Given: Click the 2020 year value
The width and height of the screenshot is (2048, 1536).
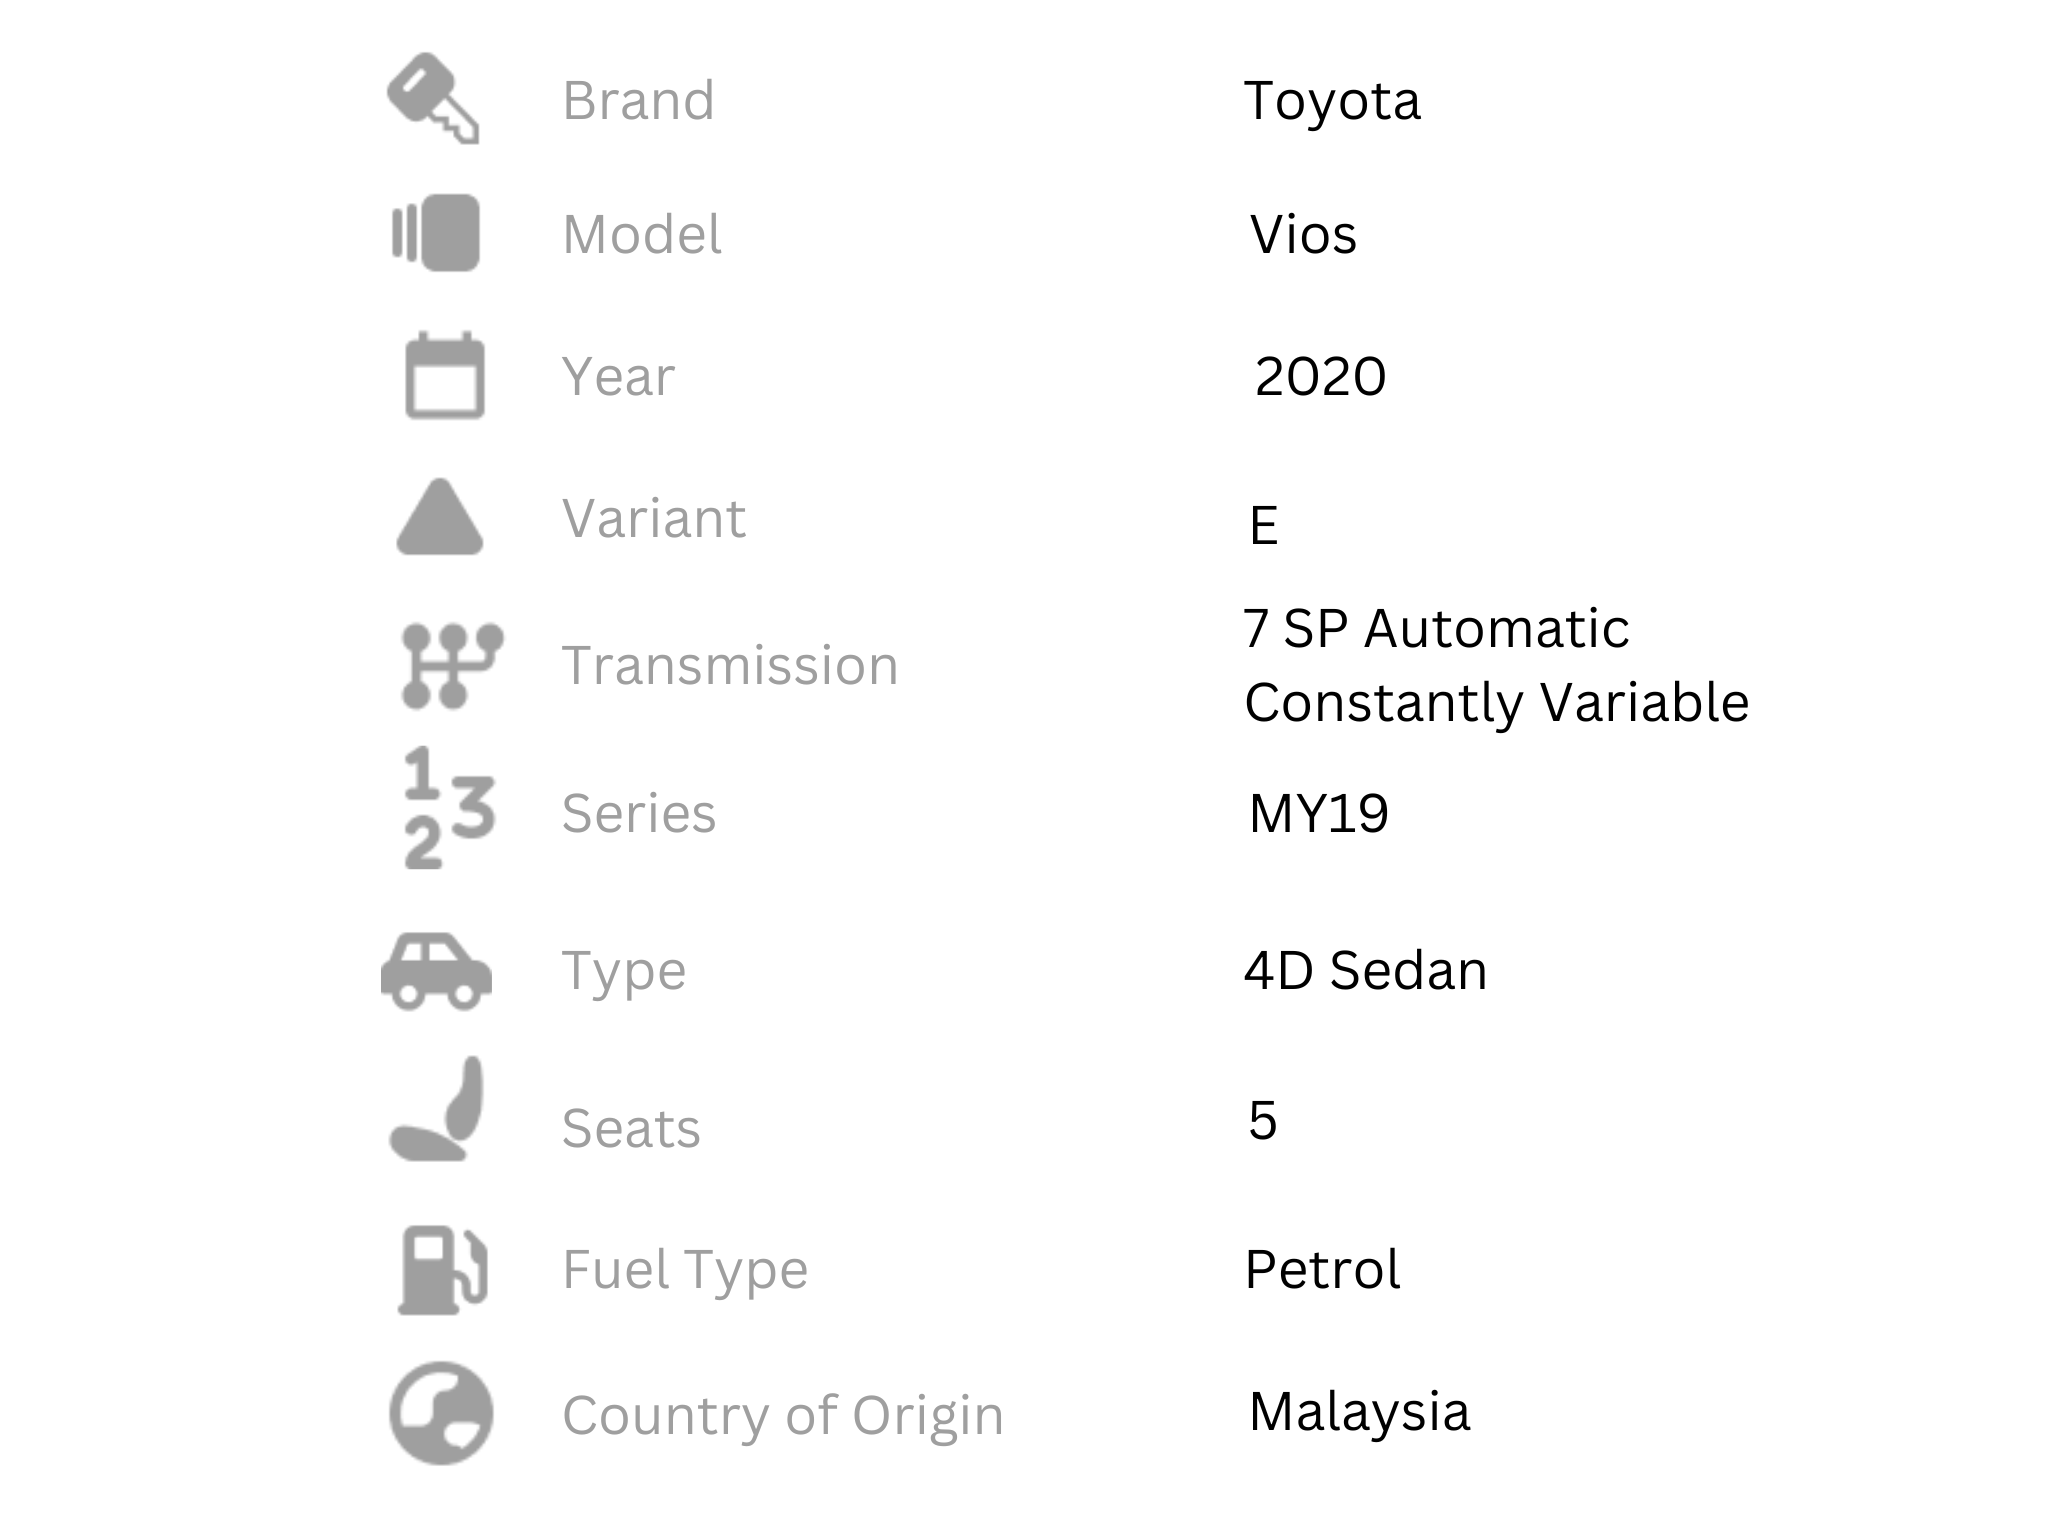Looking at the screenshot, I should (x=1320, y=376).
